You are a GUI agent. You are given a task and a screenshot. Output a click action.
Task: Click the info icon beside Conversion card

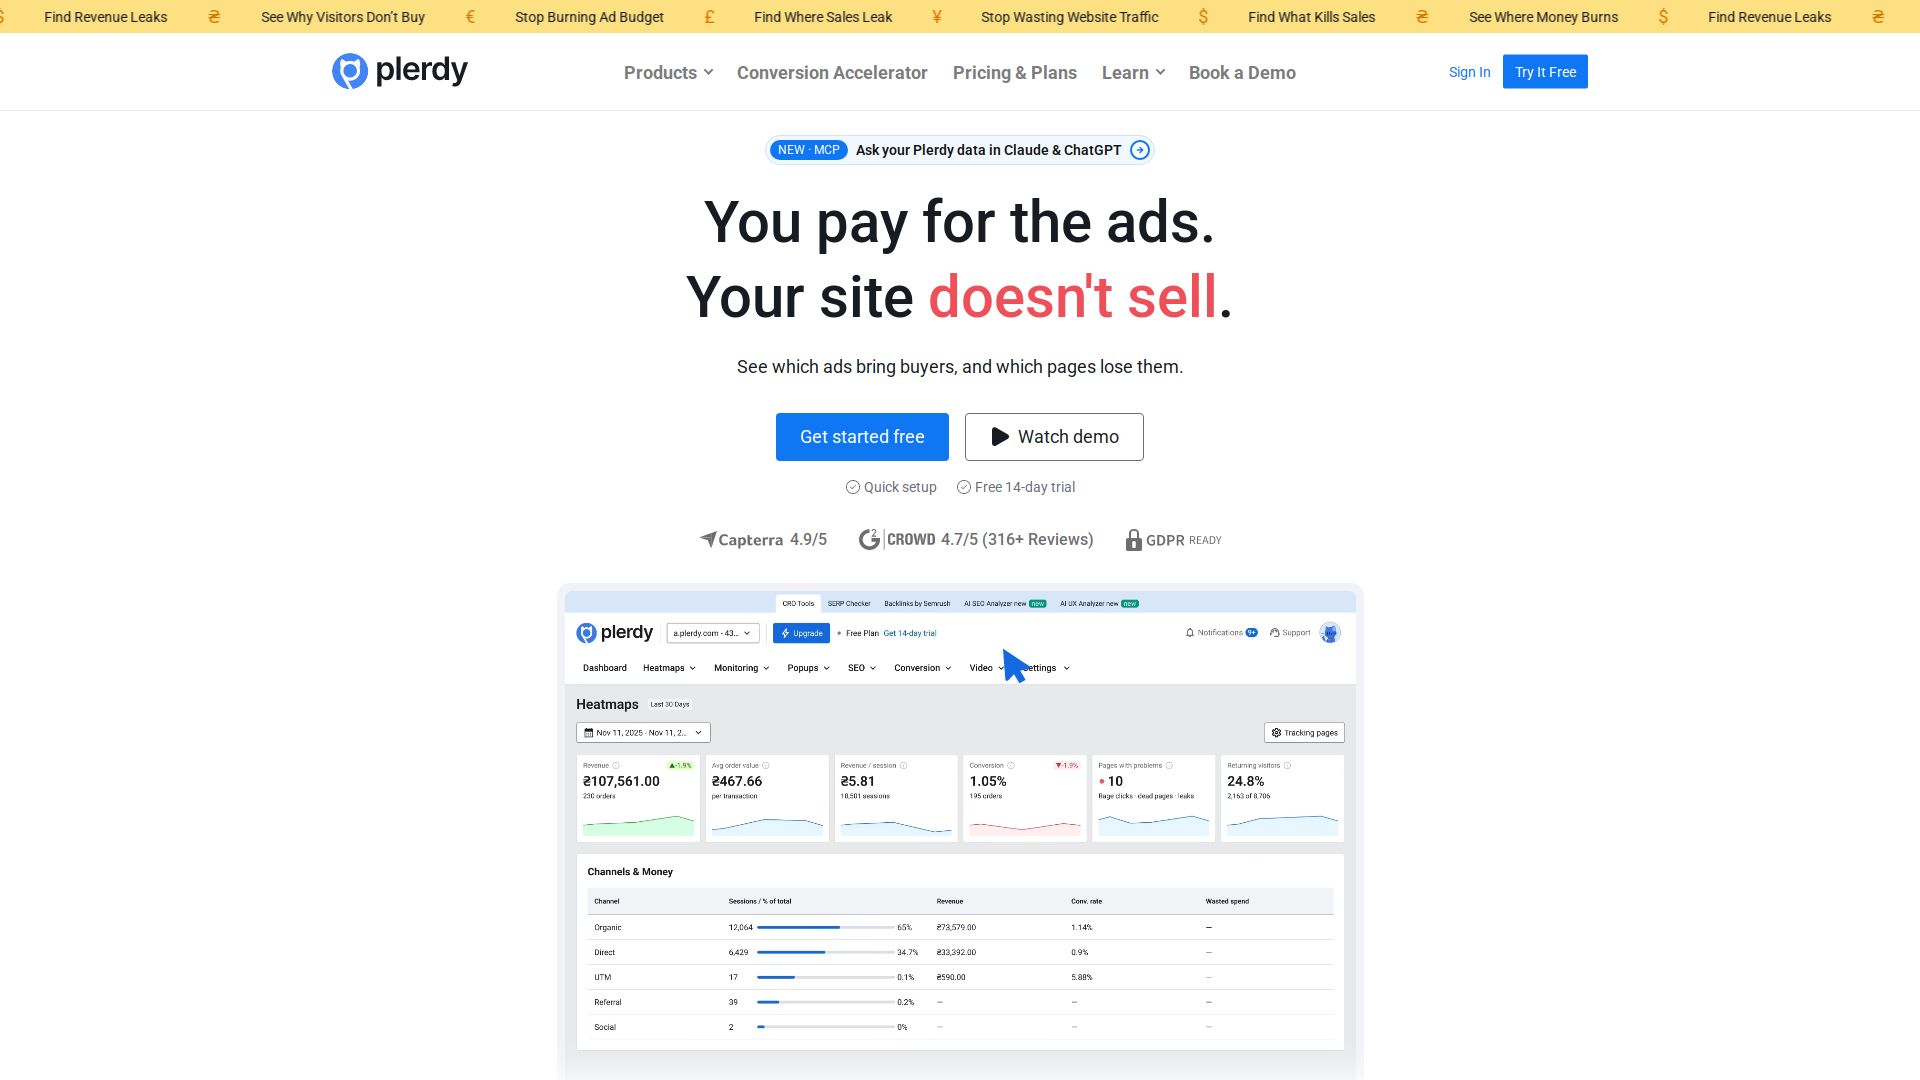(1011, 766)
